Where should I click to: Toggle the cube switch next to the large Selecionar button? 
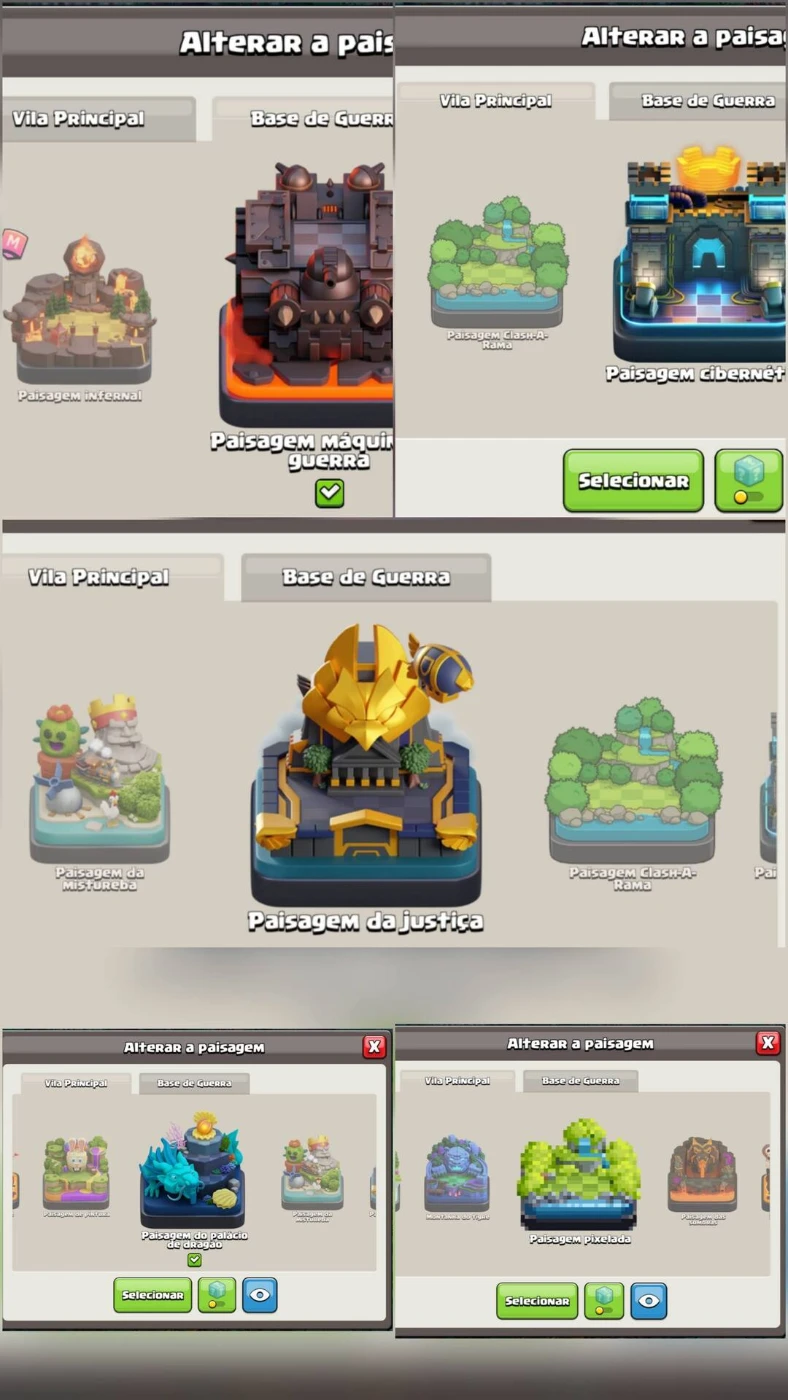(x=749, y=480)
